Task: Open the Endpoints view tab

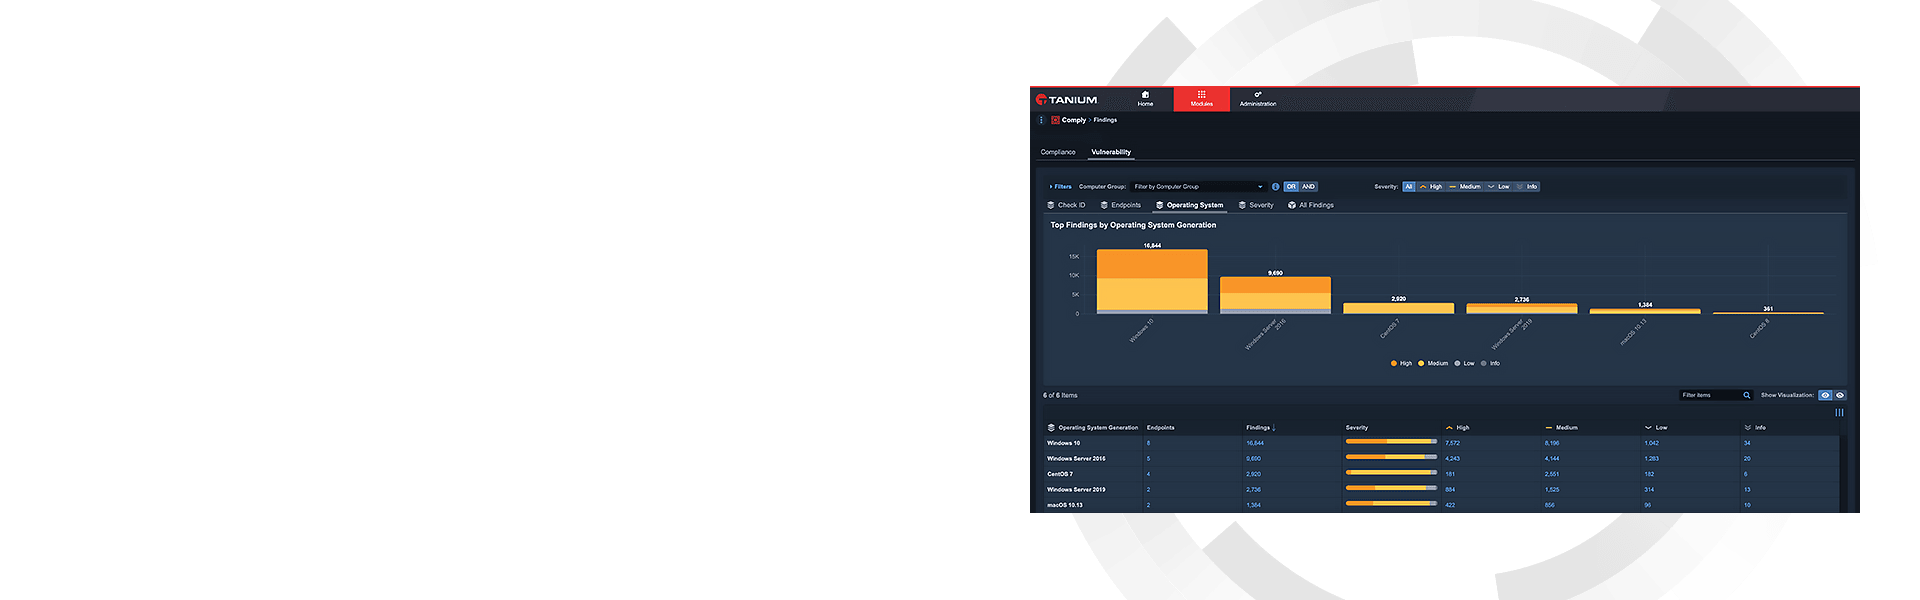Action: 1121,205
